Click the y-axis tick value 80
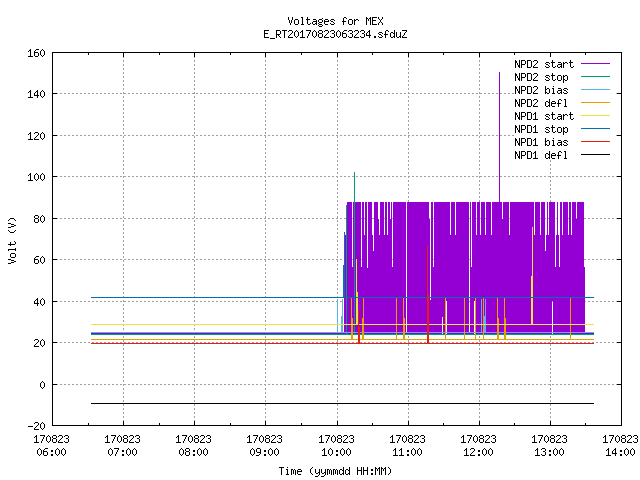The width and height of the screenshot is (640, 480). click(39, 219)
